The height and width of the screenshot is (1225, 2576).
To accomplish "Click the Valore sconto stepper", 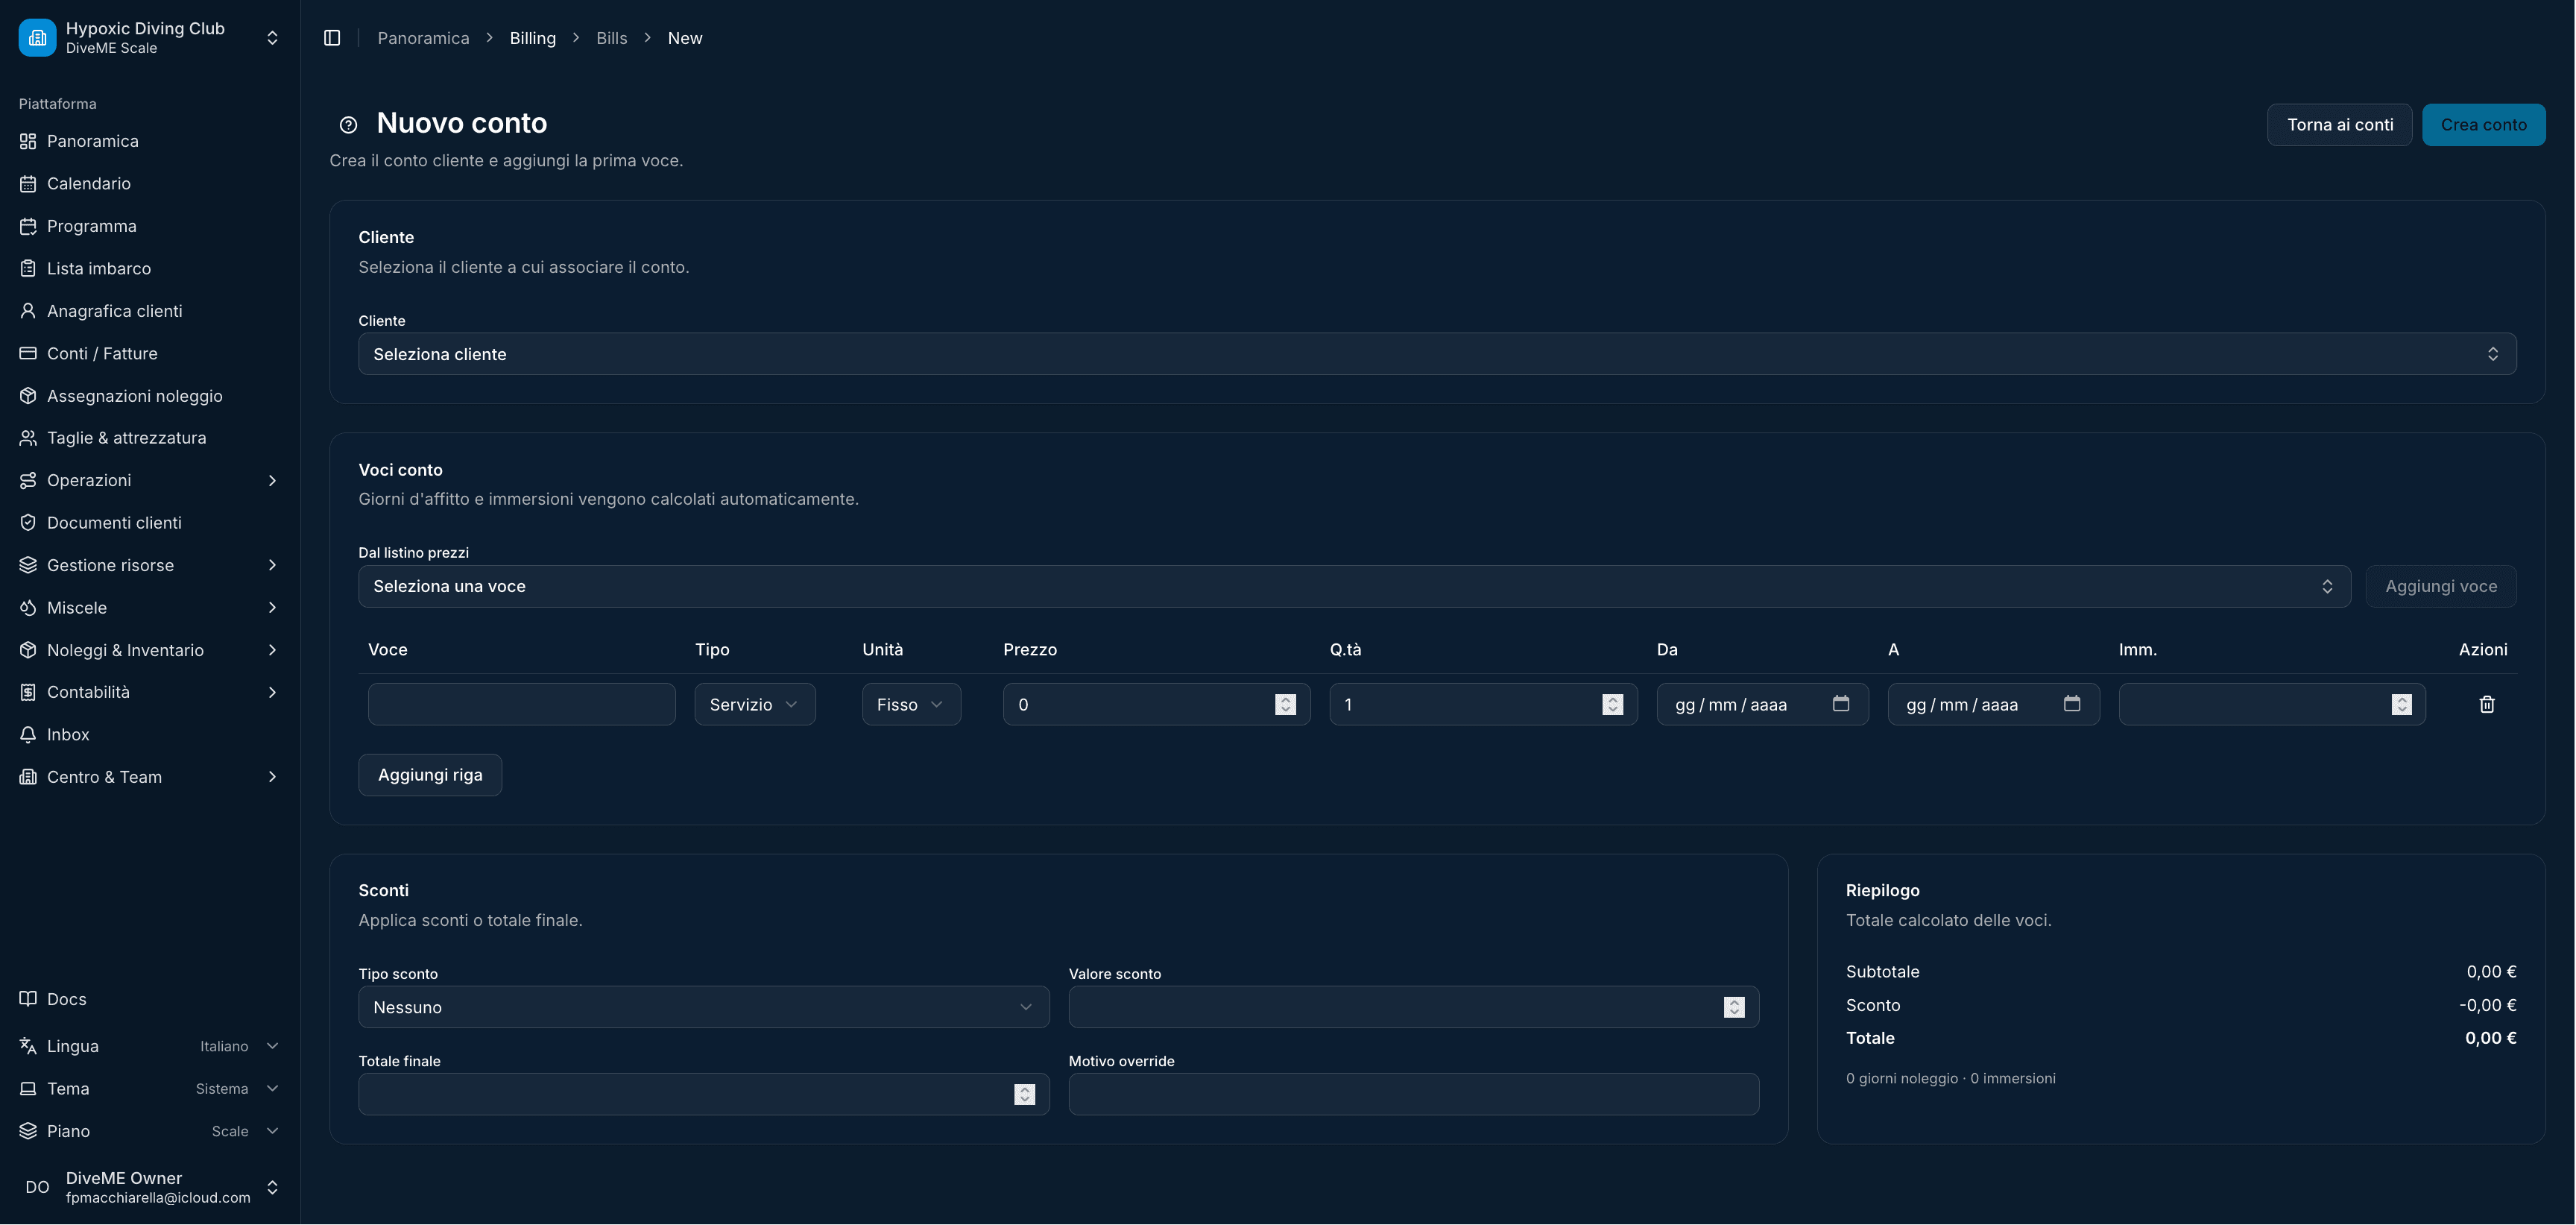I will (1734, 1007).
